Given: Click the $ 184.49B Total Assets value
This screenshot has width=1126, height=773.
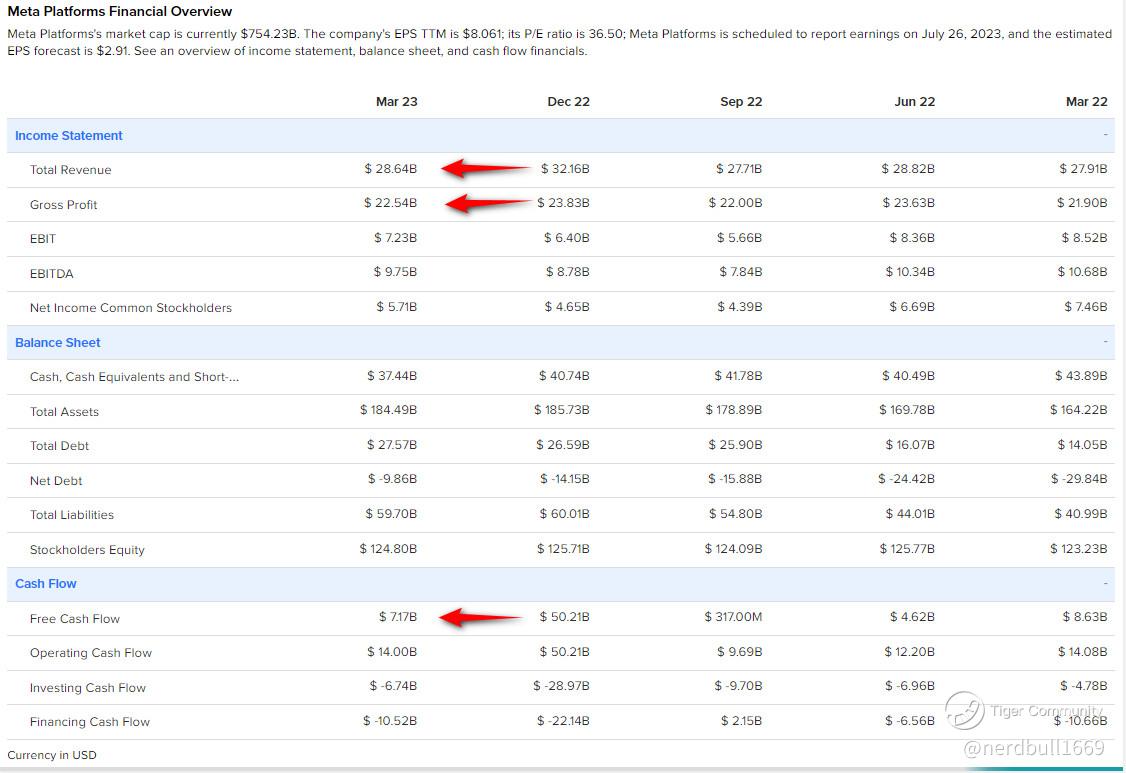Looking at the screenshot, I should pyautogui.click(x=388, y=410).
